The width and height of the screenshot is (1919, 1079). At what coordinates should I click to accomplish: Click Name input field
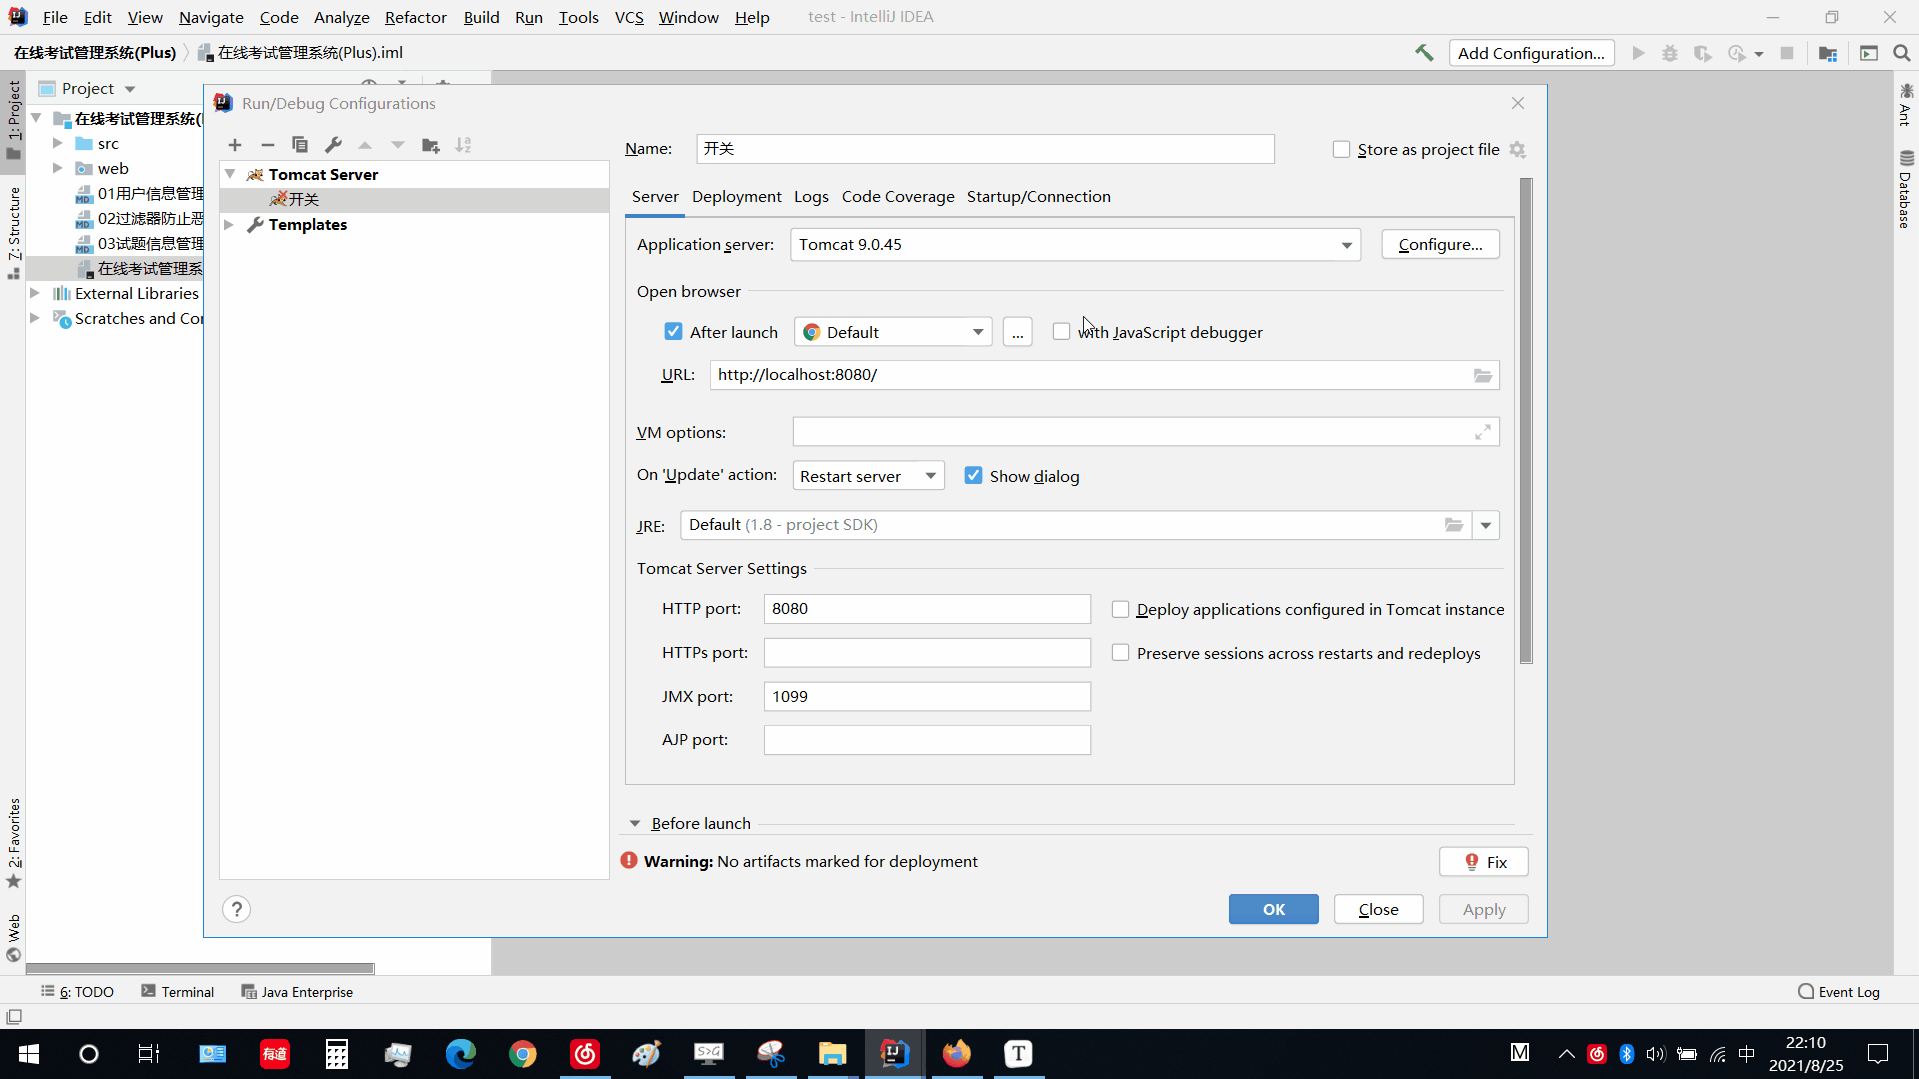(985, 149)
